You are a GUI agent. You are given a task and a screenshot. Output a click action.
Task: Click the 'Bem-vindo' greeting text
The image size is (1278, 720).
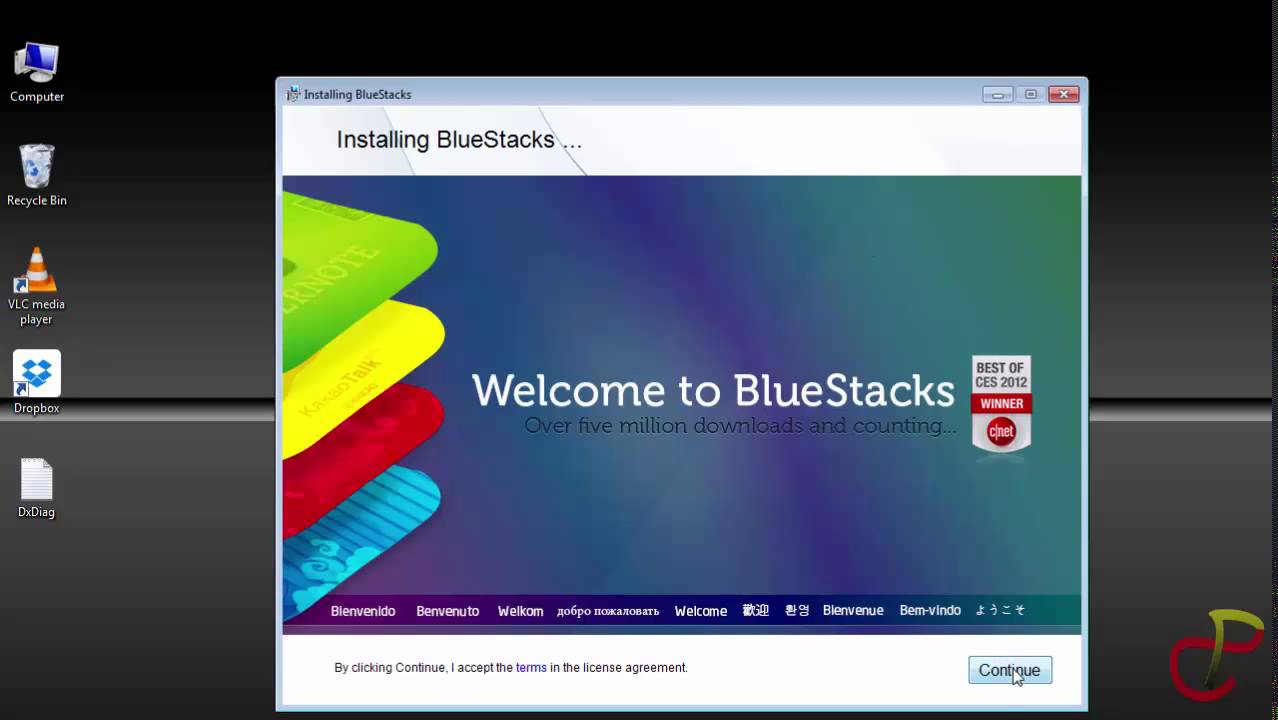point(930,611)
